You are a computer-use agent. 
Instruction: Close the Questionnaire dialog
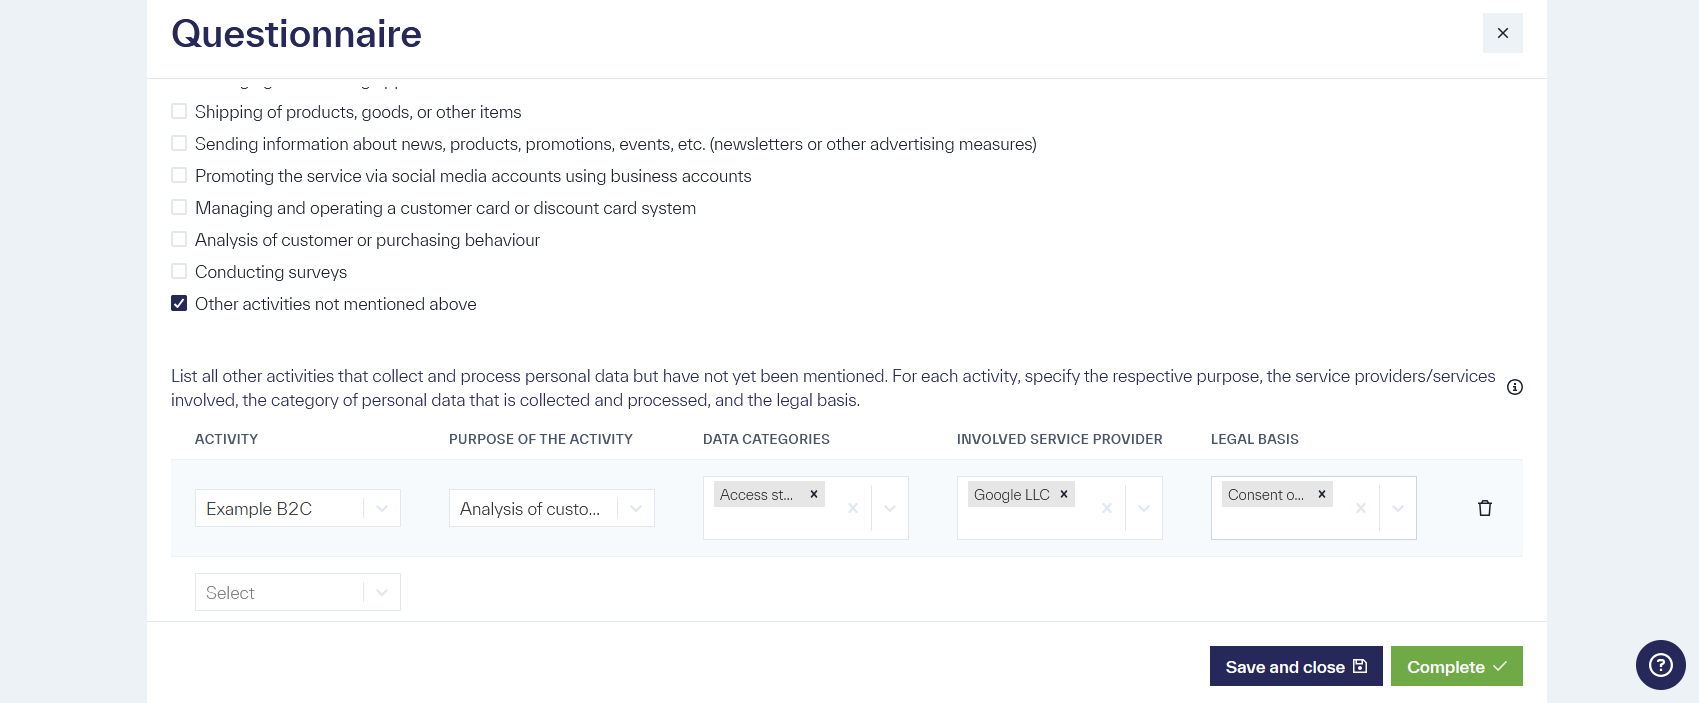click(1502, 33)
